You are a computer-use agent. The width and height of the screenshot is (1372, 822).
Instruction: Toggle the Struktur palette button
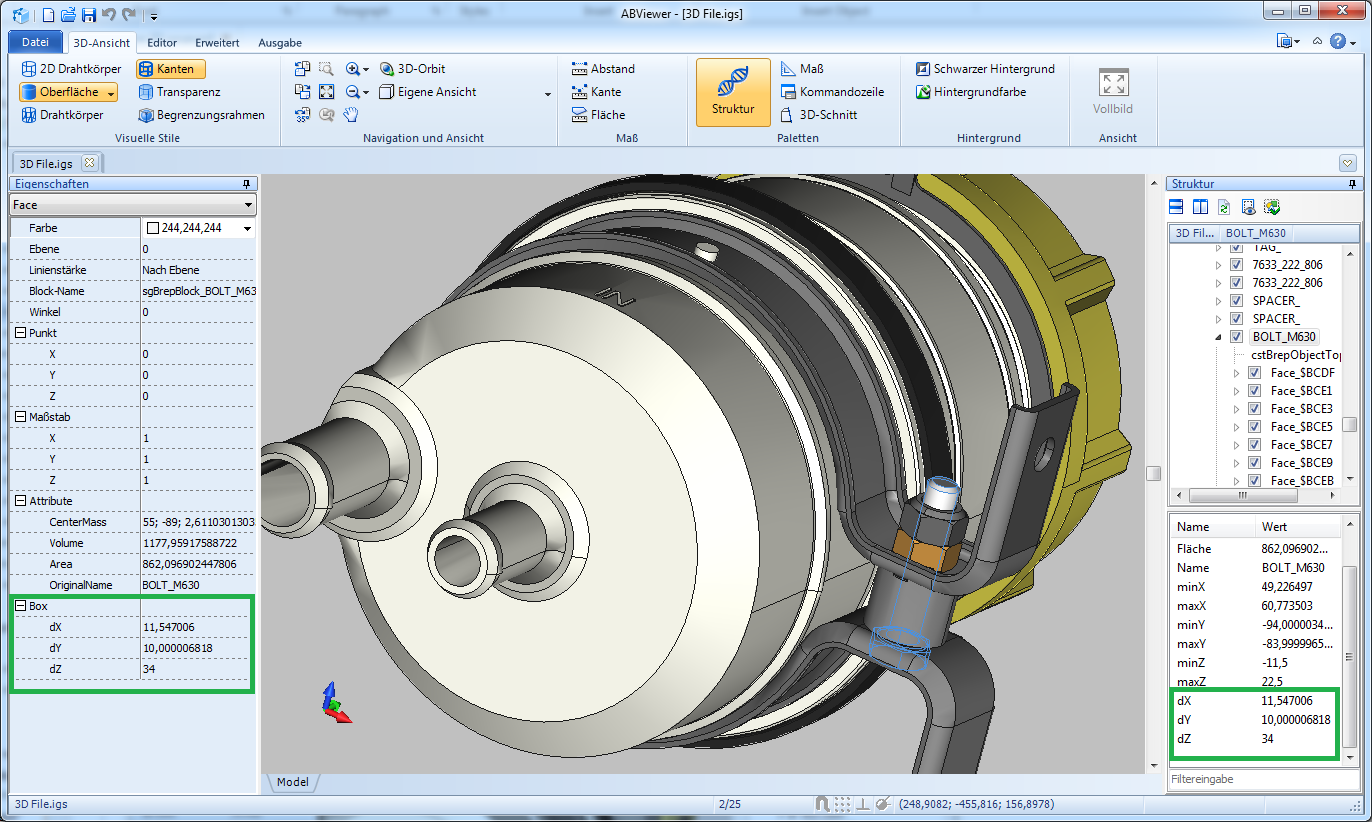coord(733,92)
